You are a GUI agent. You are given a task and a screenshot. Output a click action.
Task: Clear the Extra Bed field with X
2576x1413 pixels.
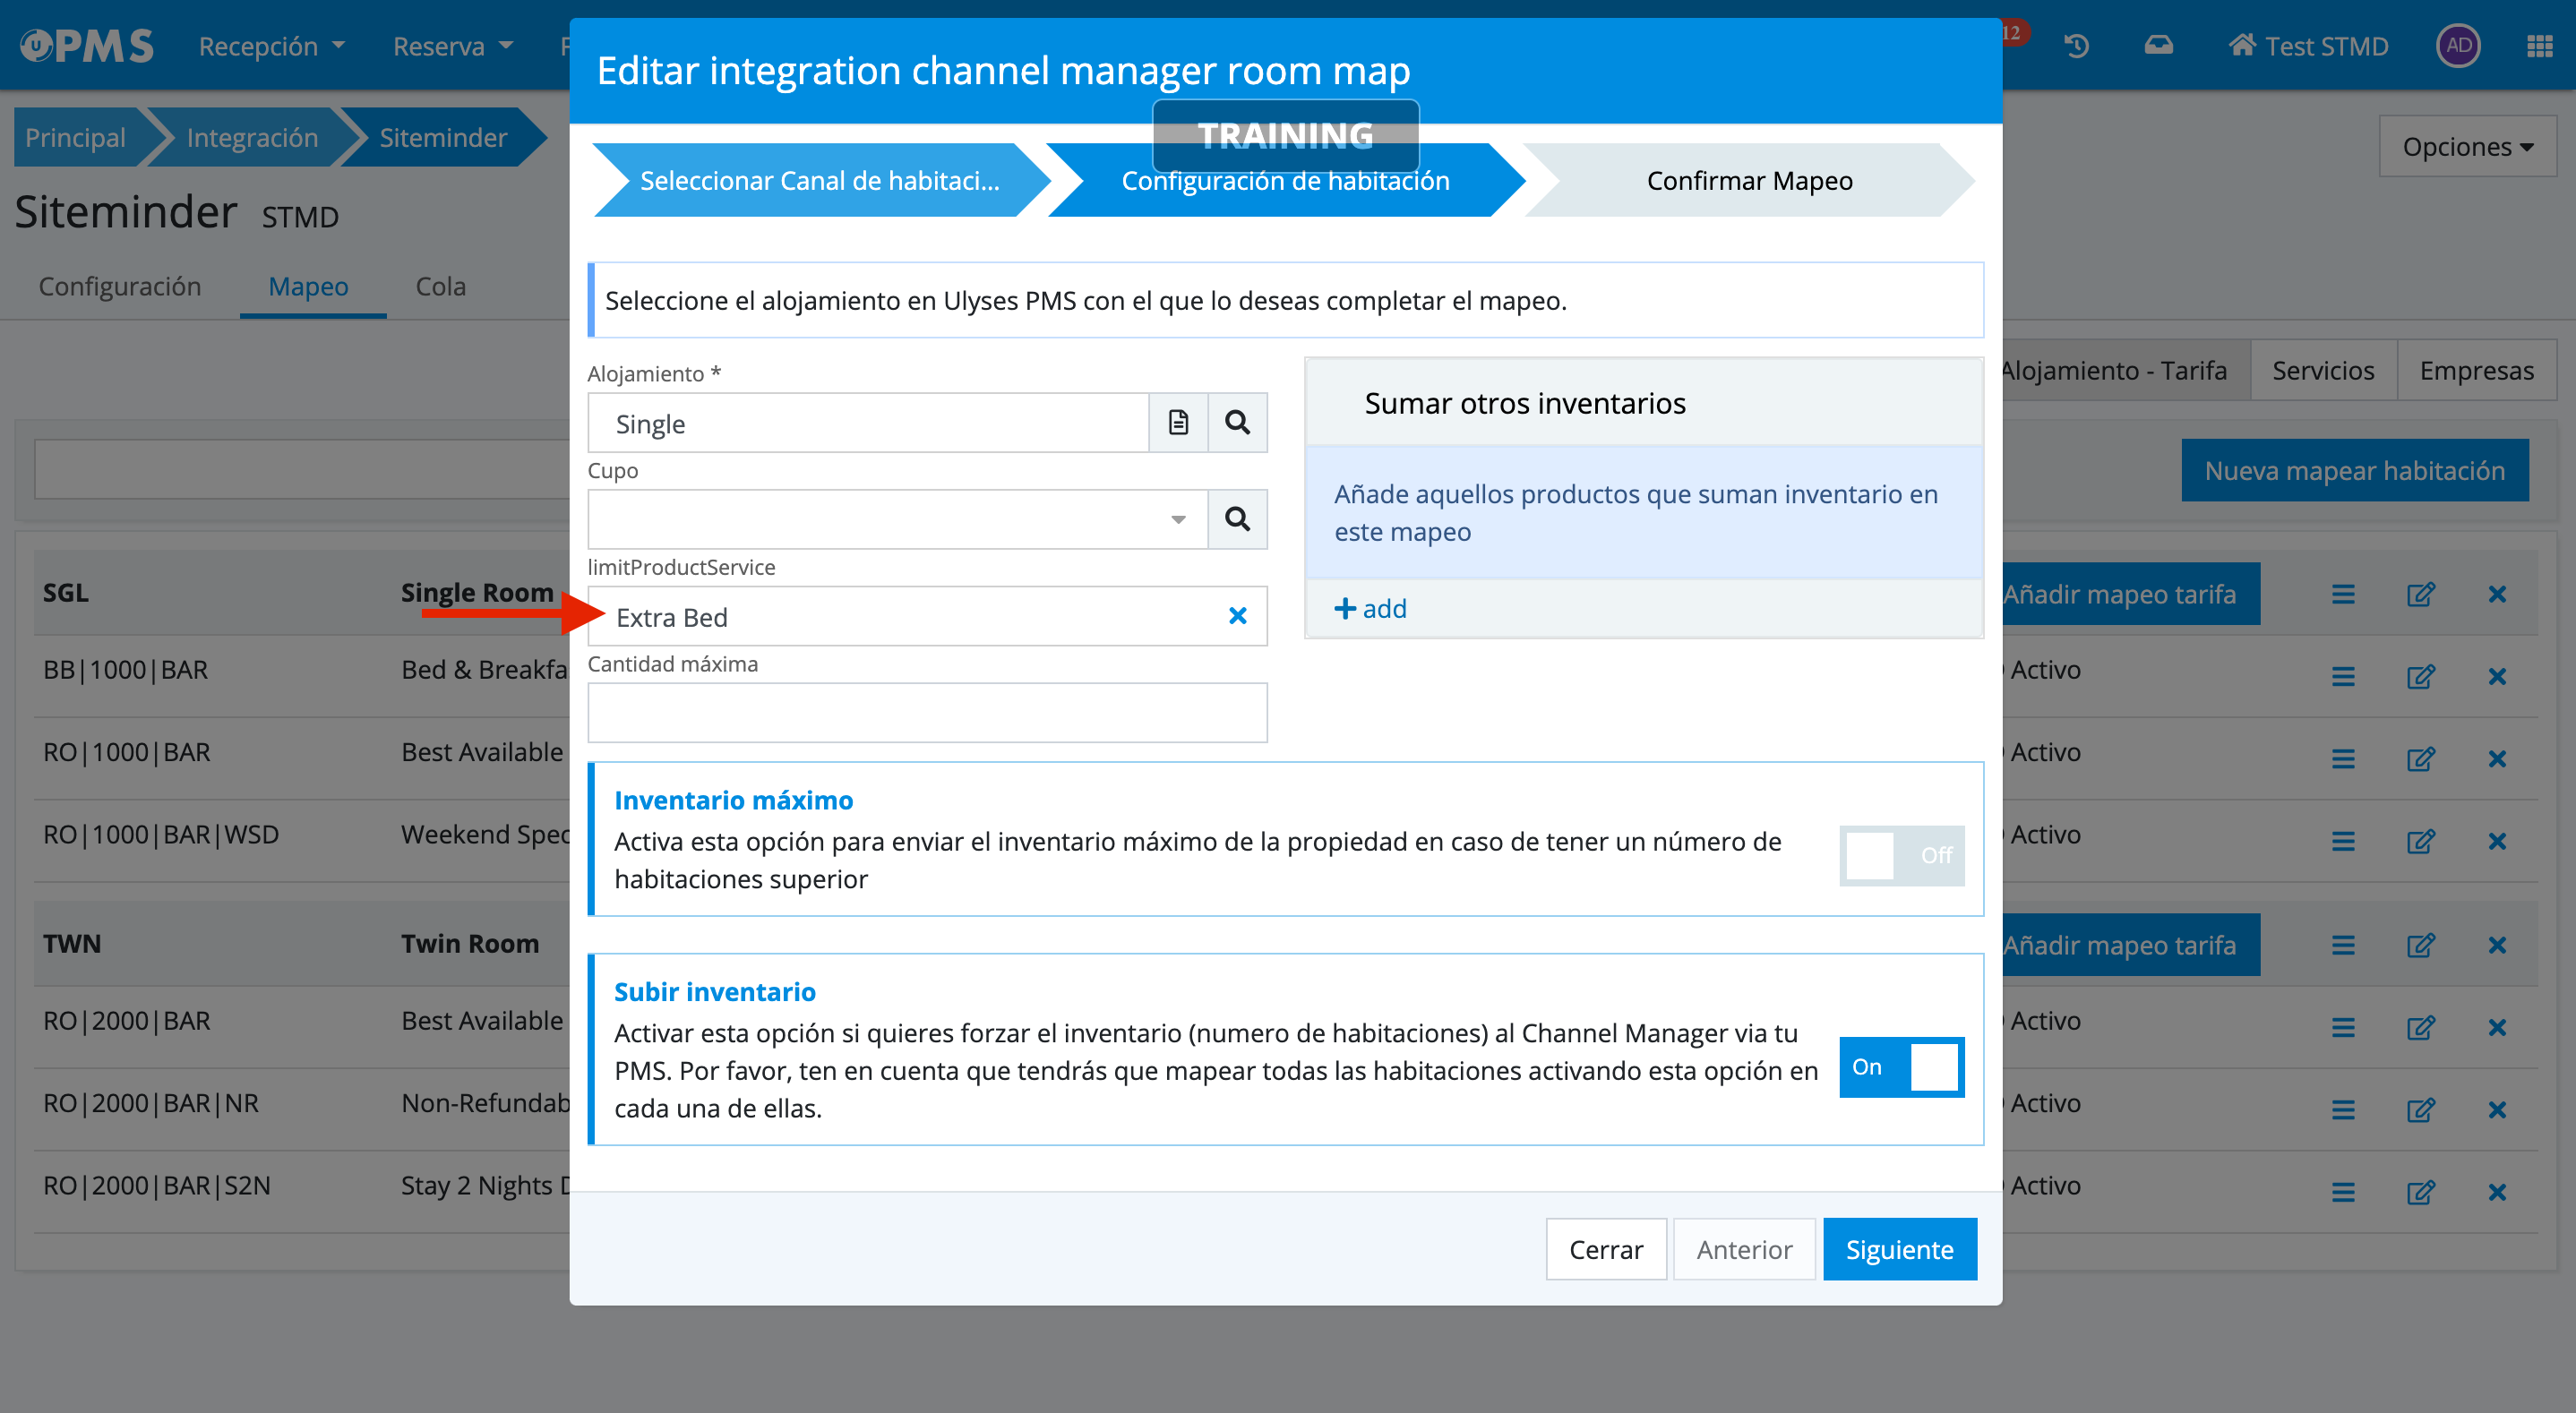point(1237,616)
